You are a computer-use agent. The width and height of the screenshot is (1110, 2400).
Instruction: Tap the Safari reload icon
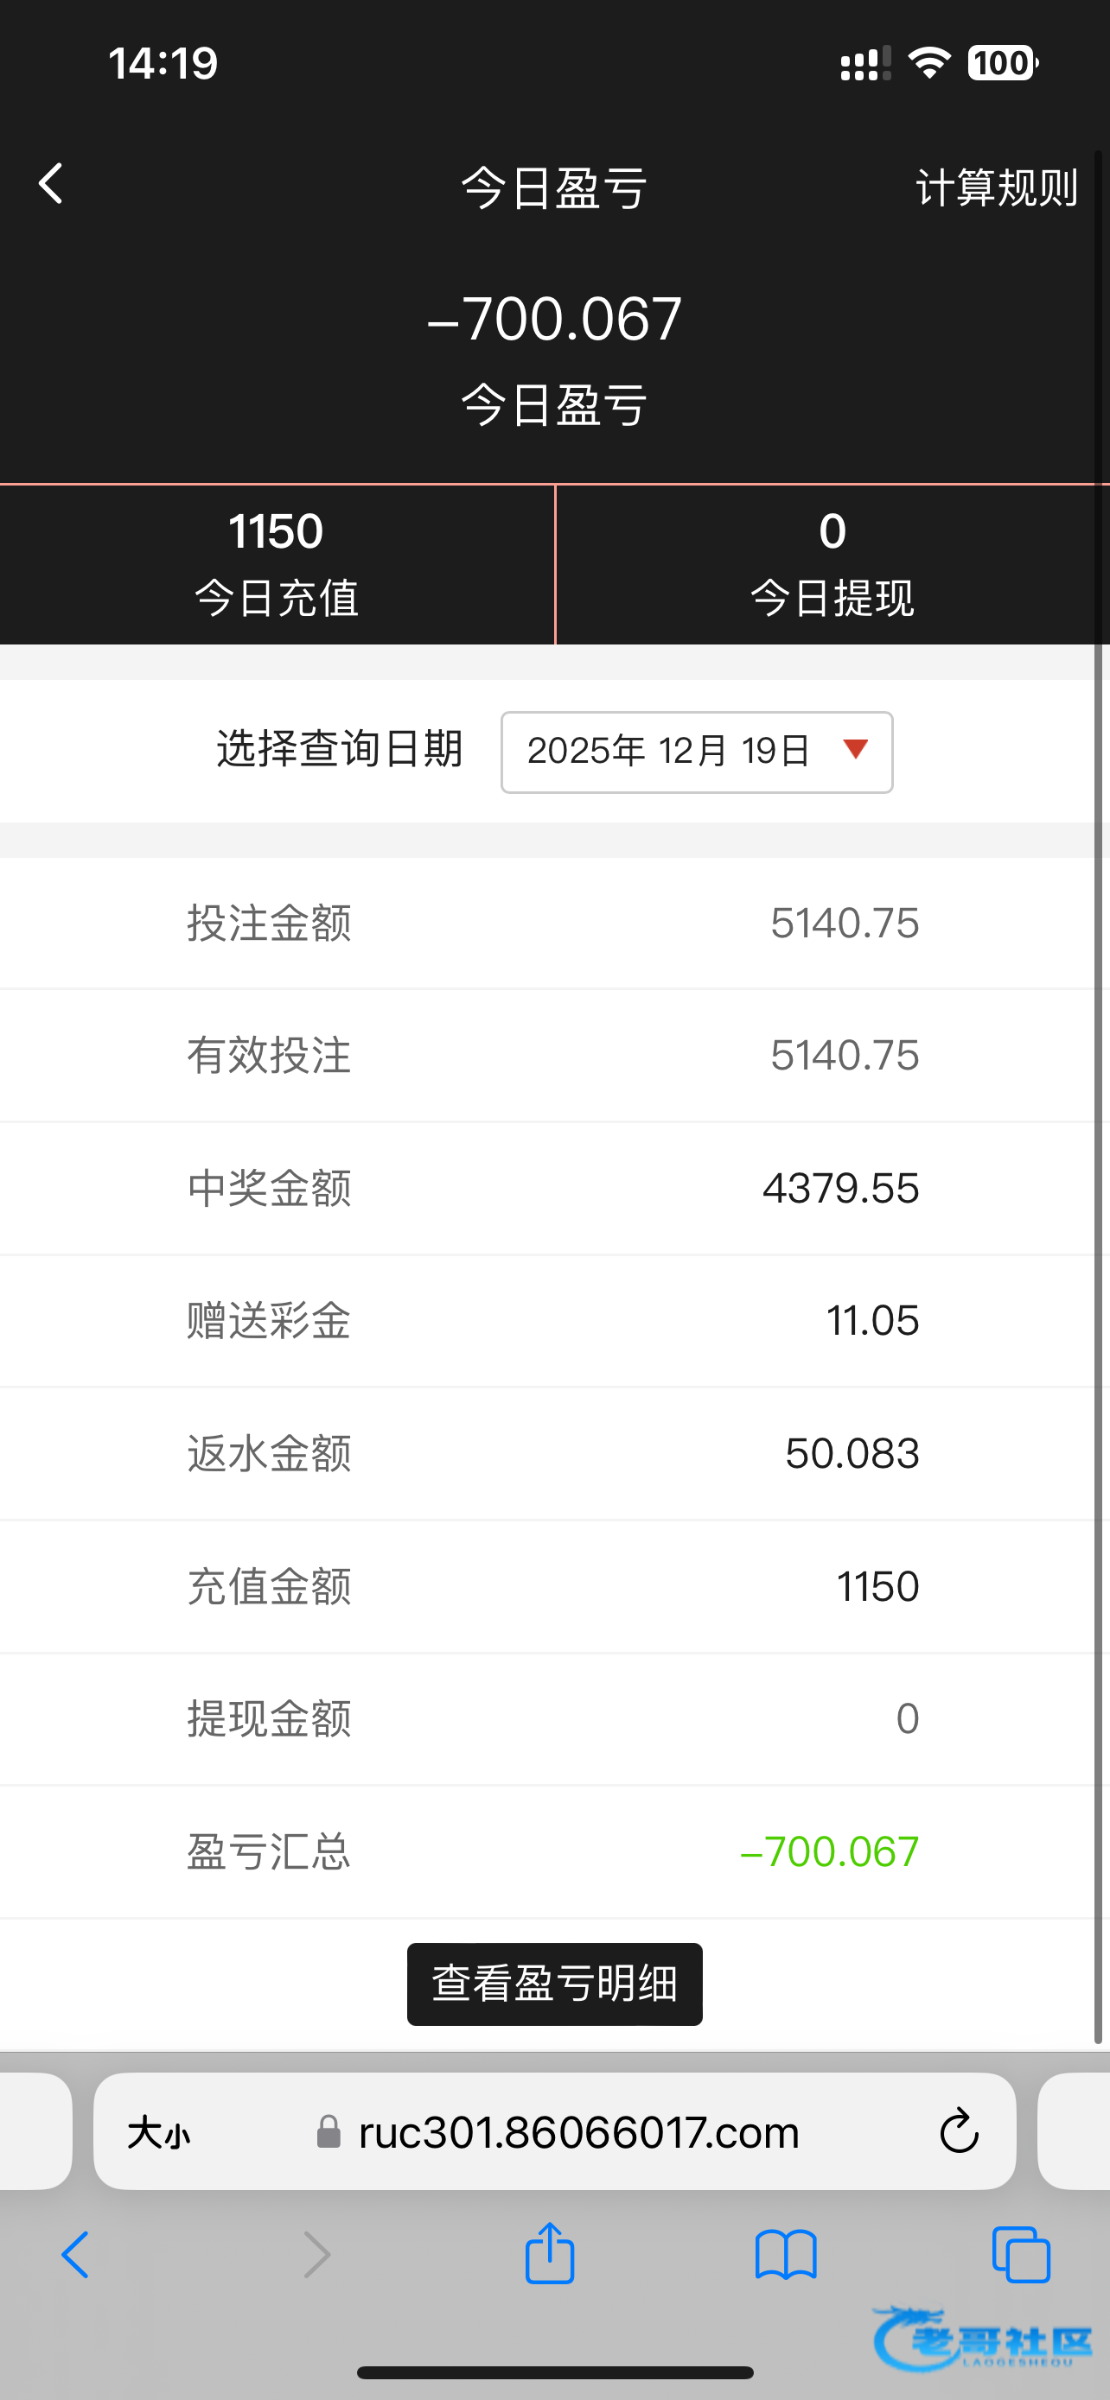click(x=958, y=2131)
